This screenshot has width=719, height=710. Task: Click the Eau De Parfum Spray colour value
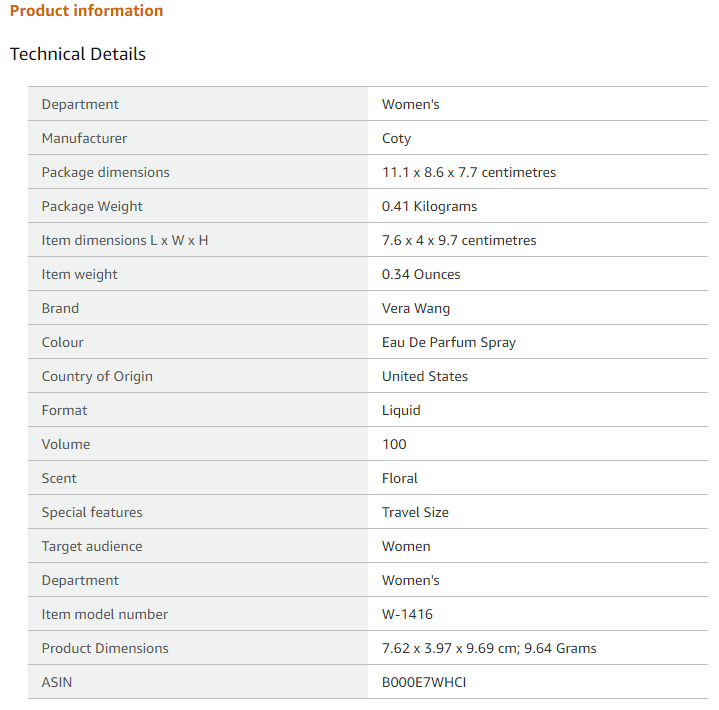(x=449, y=343)
